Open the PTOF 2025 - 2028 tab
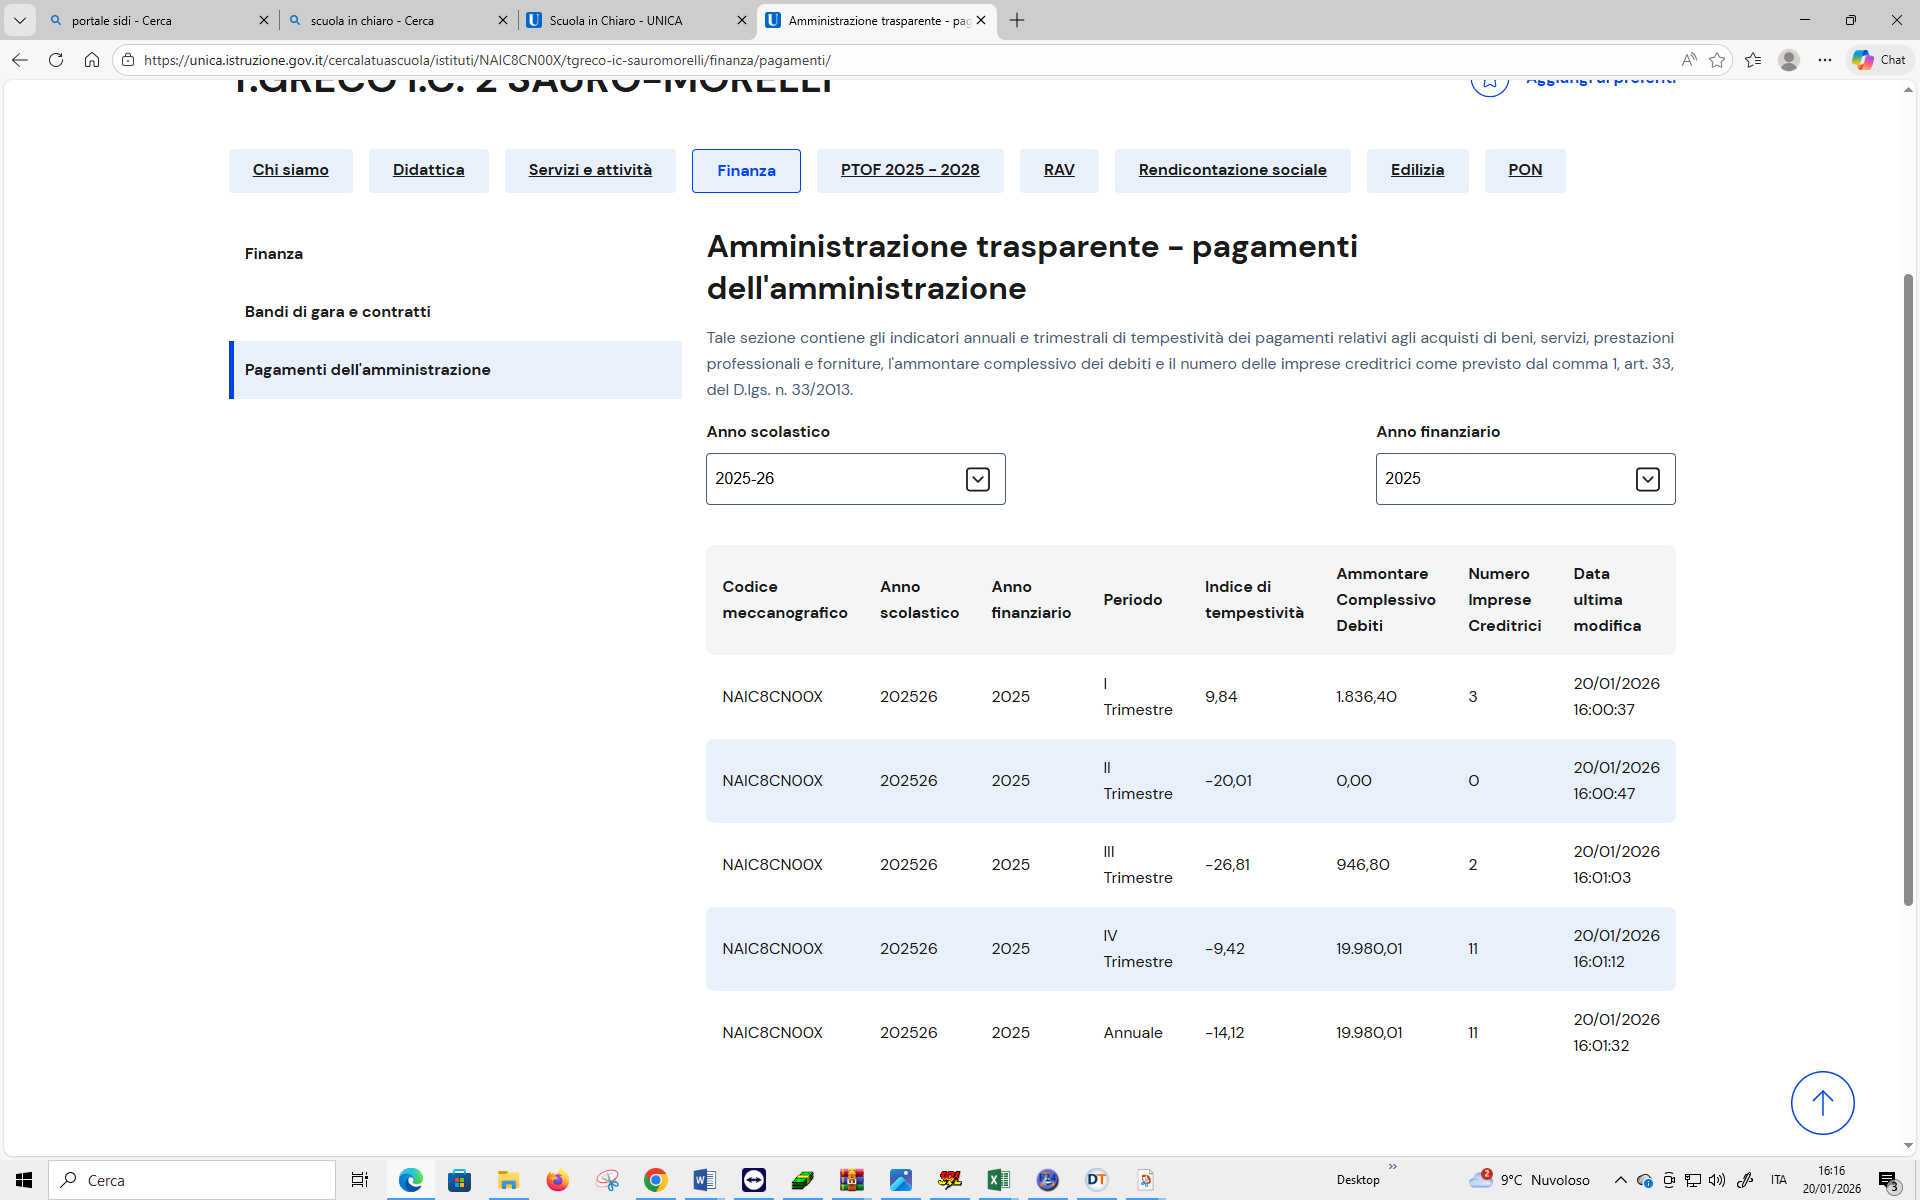This screenshot has width=1920, height=1200. [x=909, y=170]
